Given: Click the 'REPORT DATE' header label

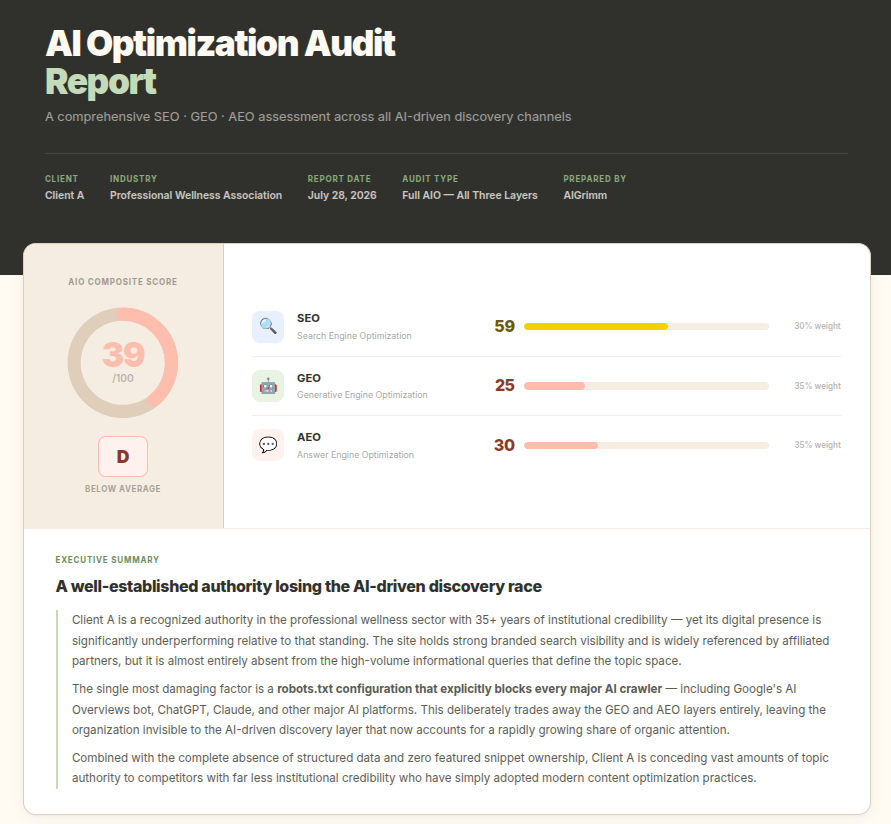Looking at the screenshot, I should point(339,178).
